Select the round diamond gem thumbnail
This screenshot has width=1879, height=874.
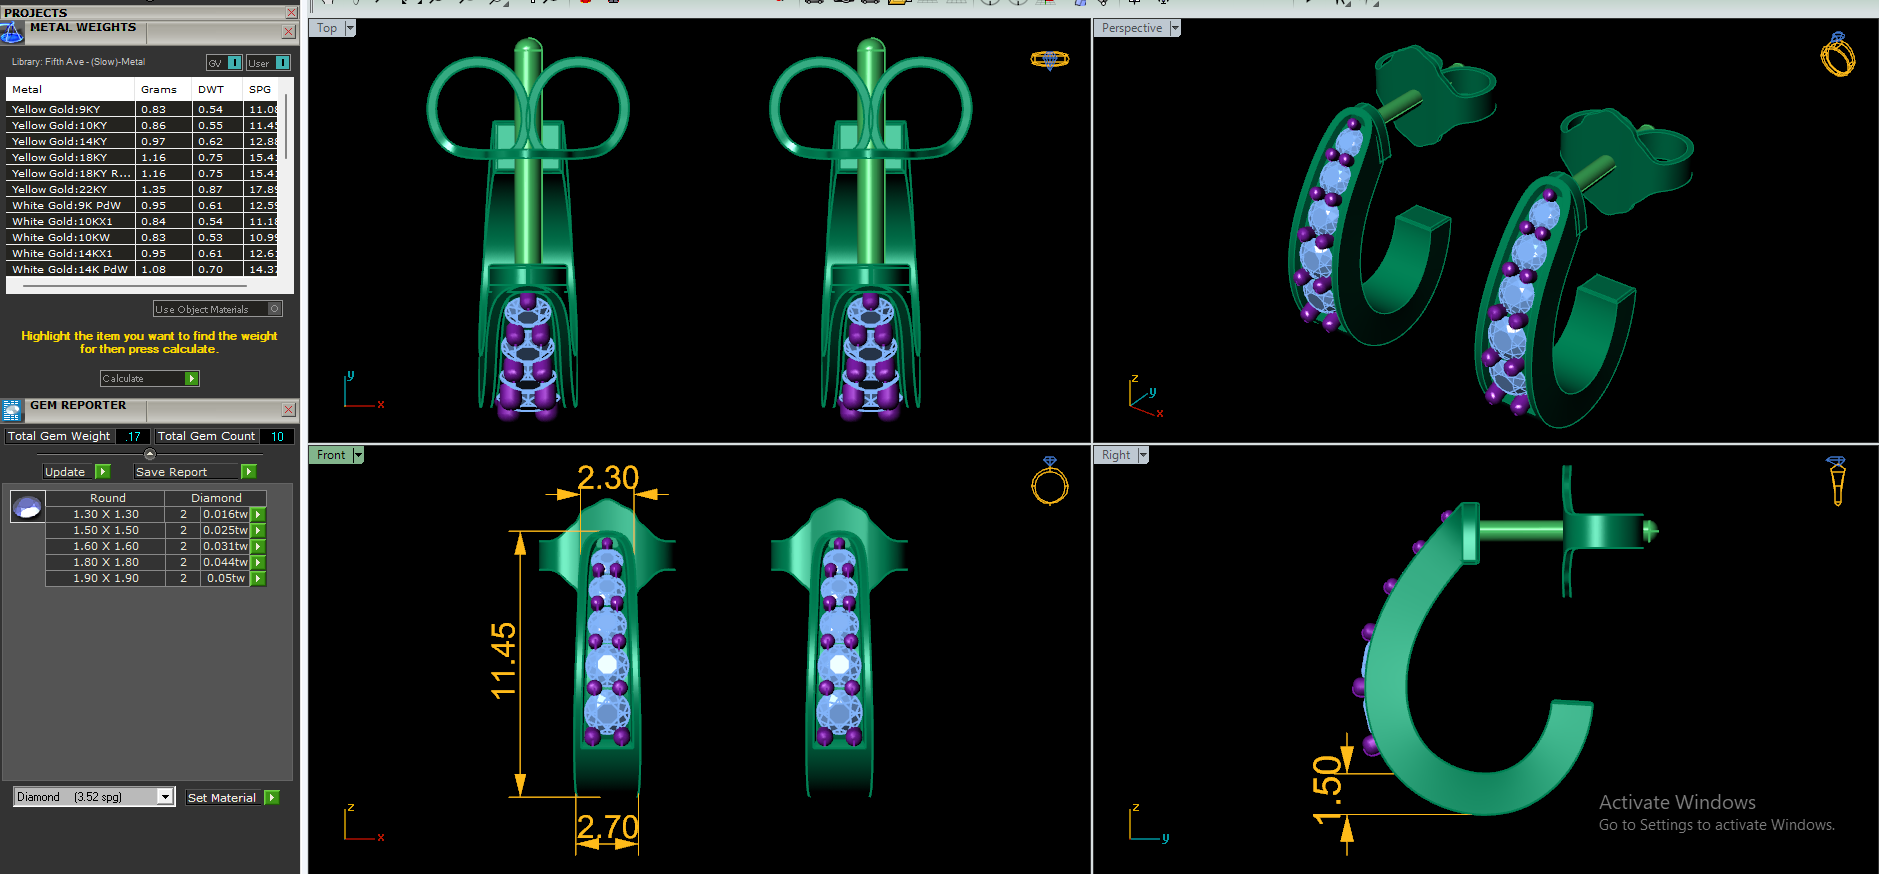[x=27, y=507]
